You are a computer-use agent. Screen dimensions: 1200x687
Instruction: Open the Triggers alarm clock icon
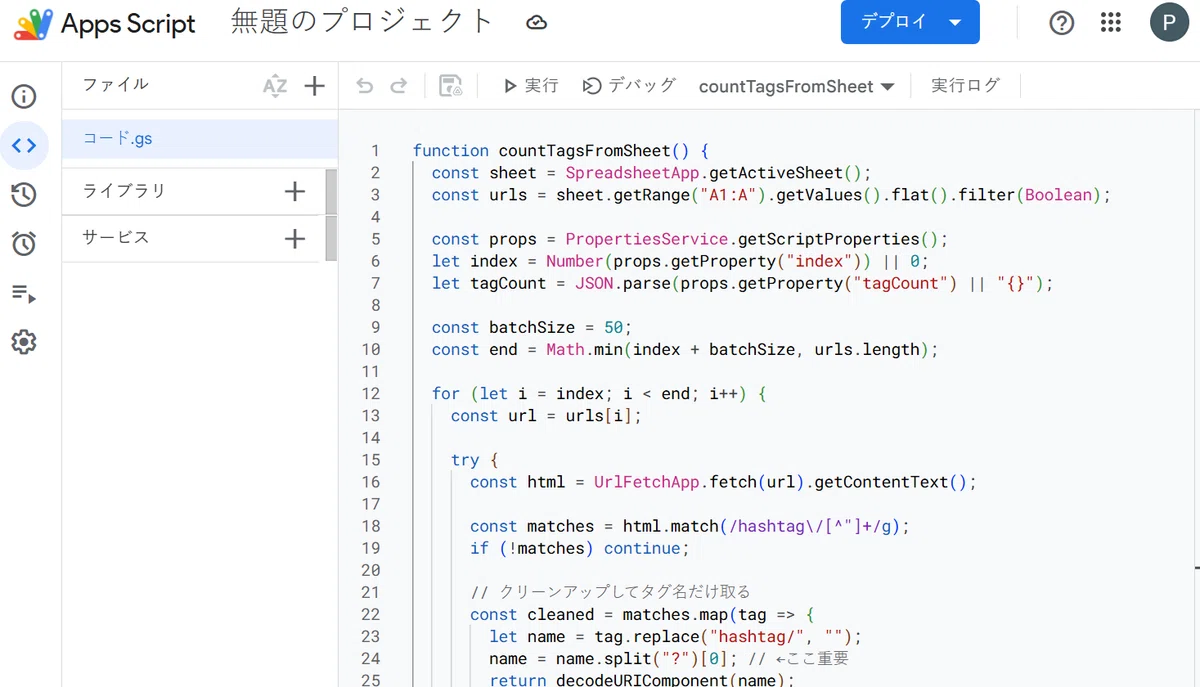[x=24, y=243]
